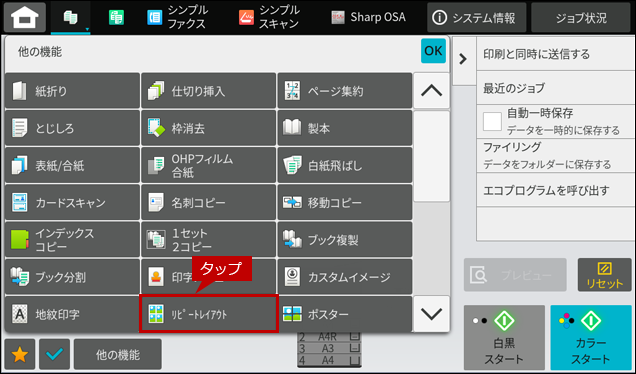Screen dimensions: 636x374
Task: Select とじしろ margin shift function
Action: point(73,128)
